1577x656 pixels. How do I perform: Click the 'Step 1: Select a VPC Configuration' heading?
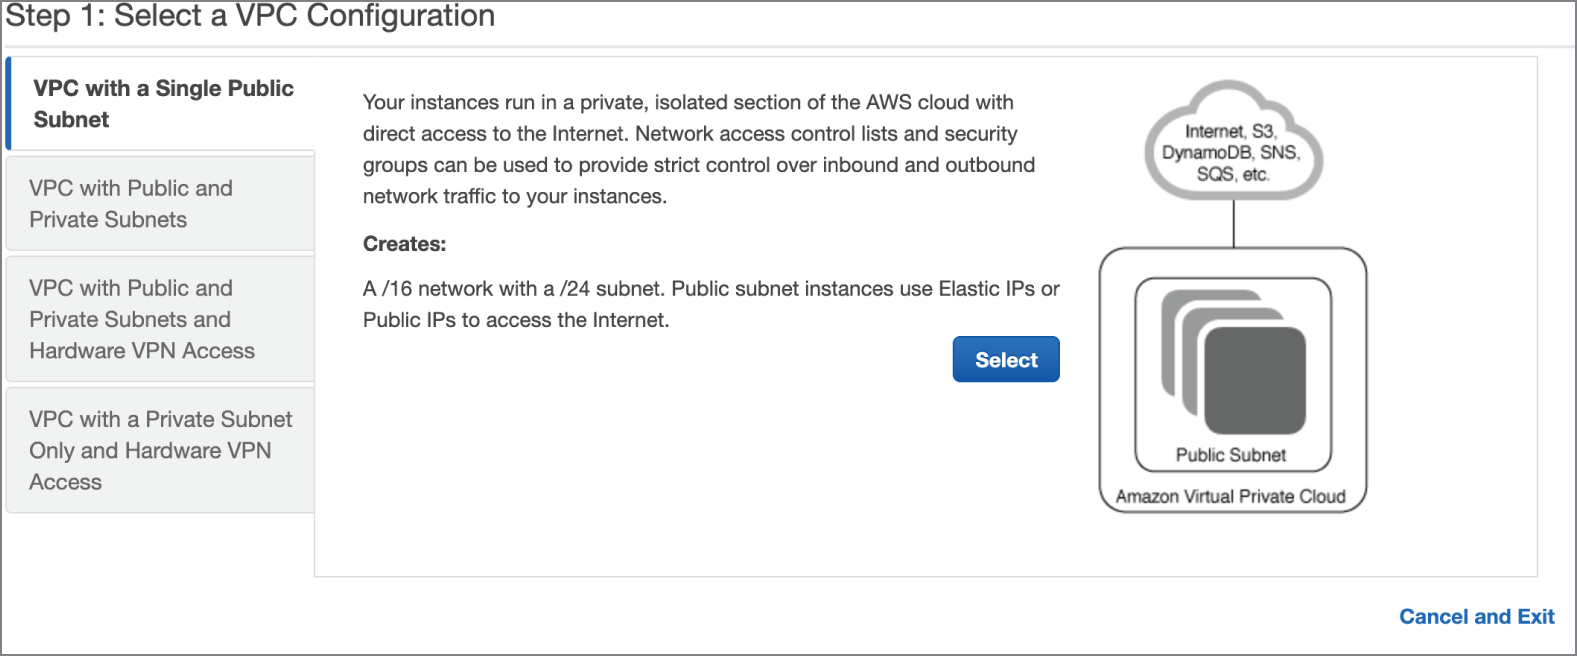point(250,16)
